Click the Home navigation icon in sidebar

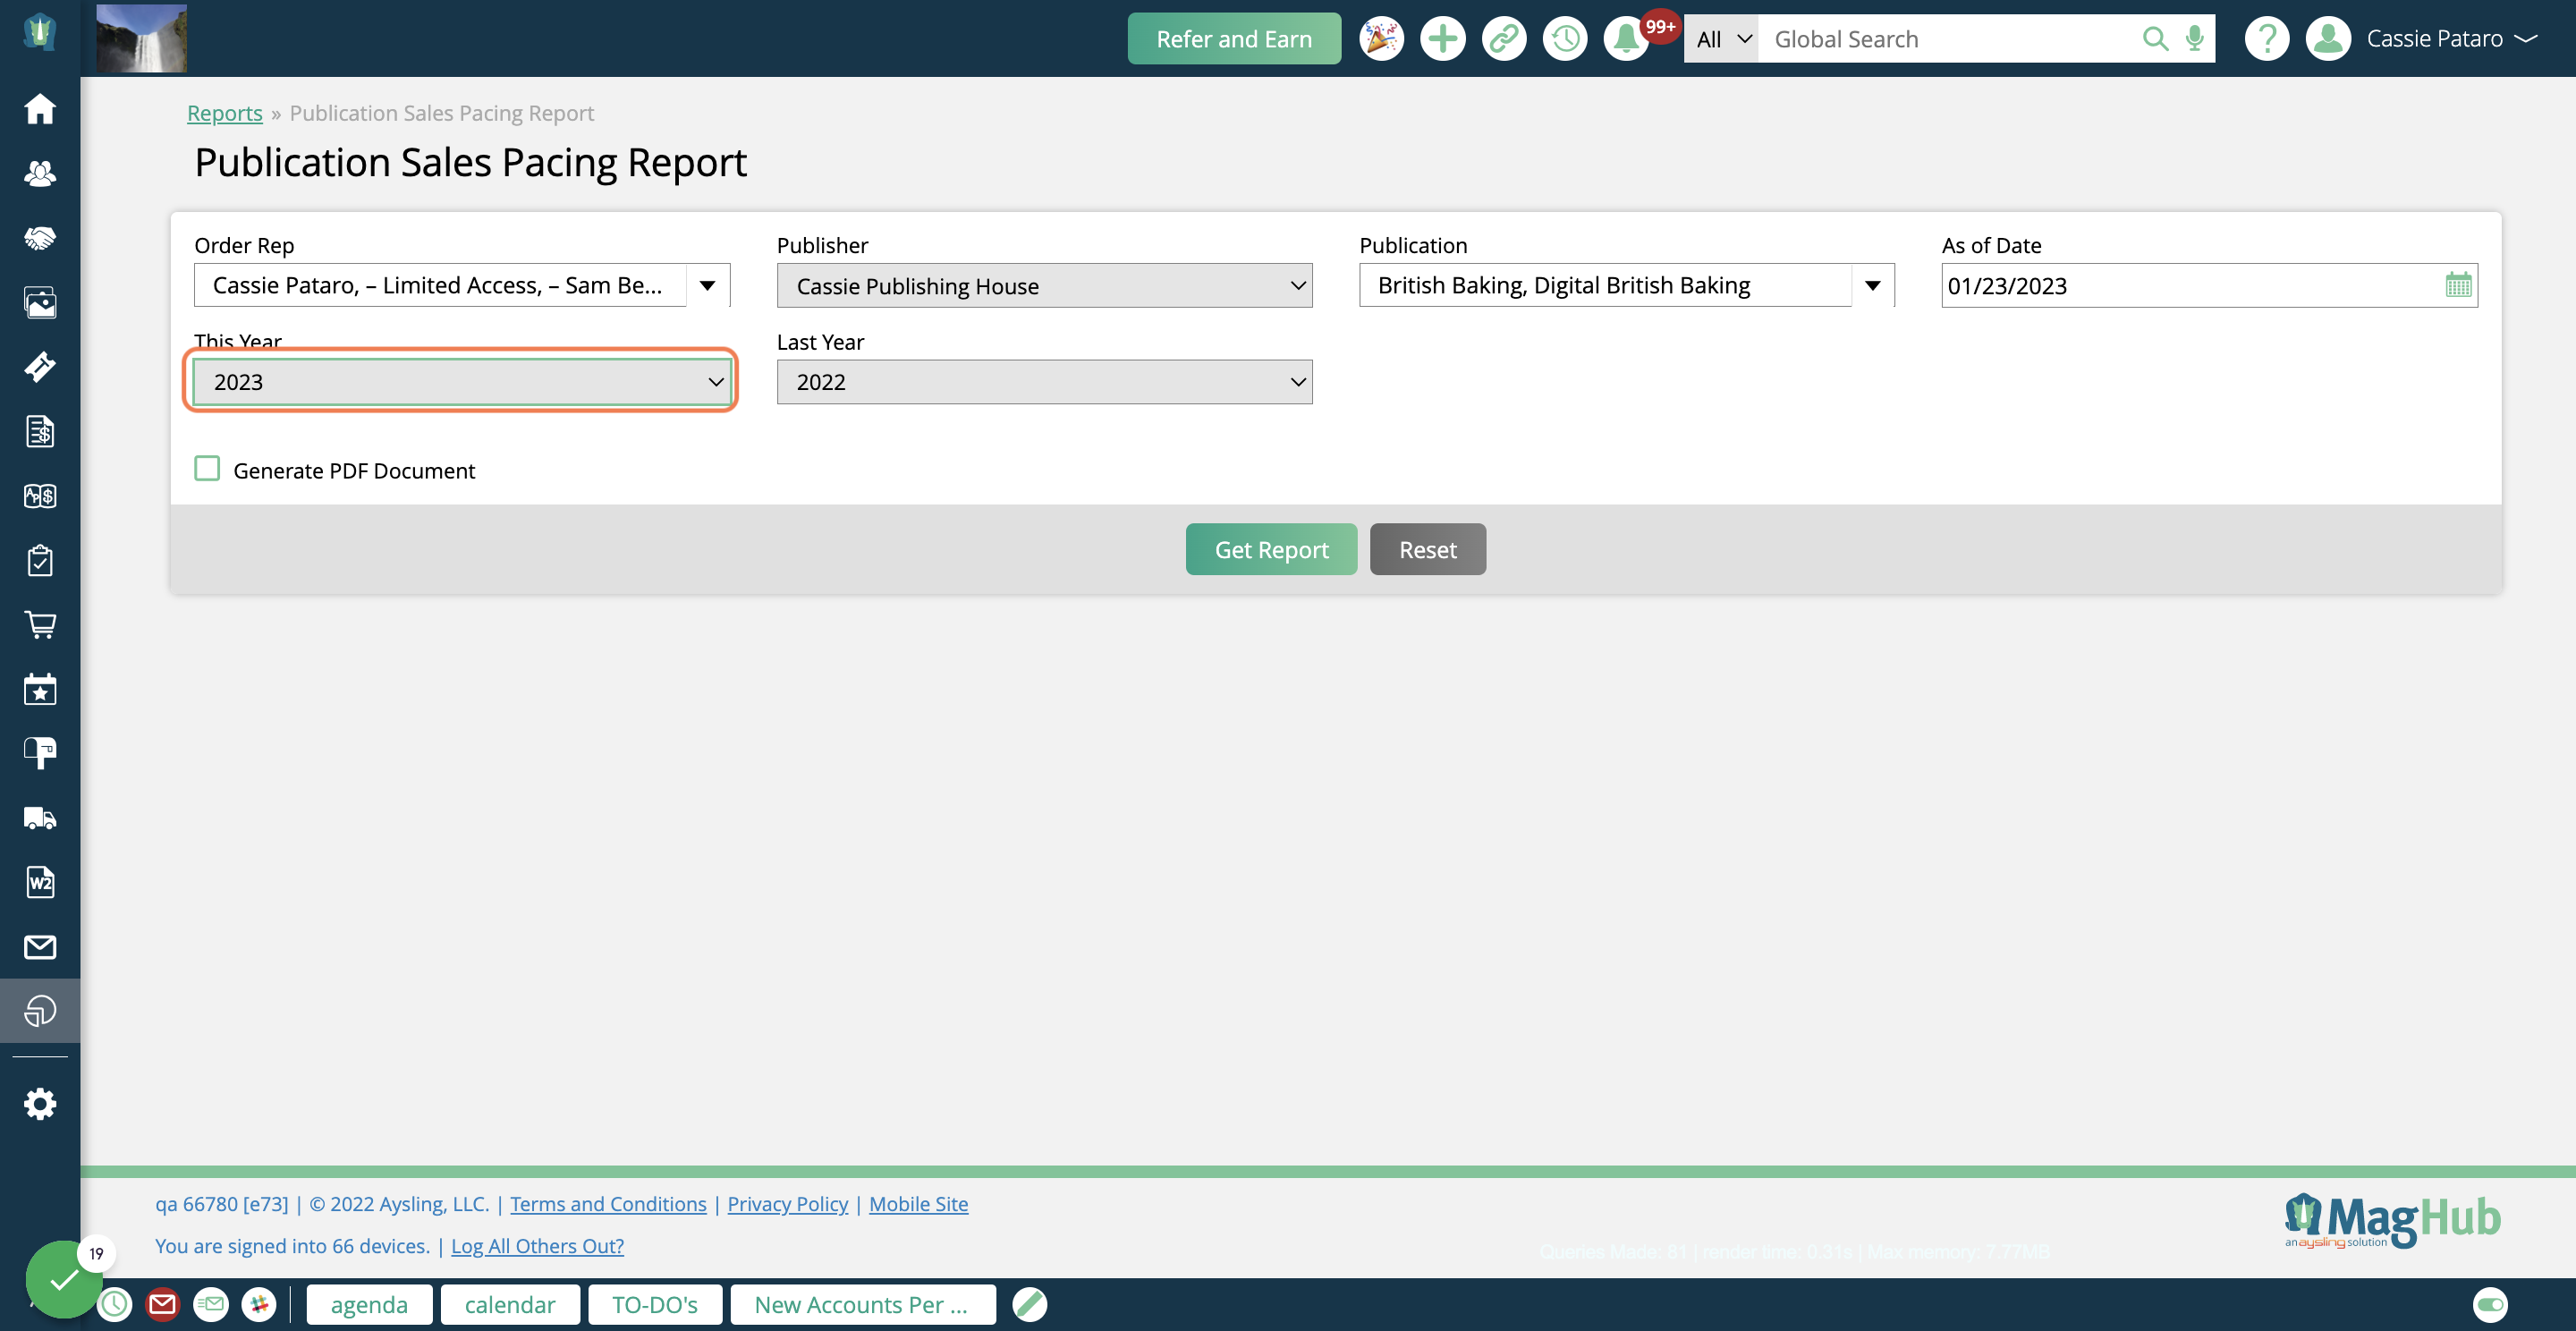point(39,107)
